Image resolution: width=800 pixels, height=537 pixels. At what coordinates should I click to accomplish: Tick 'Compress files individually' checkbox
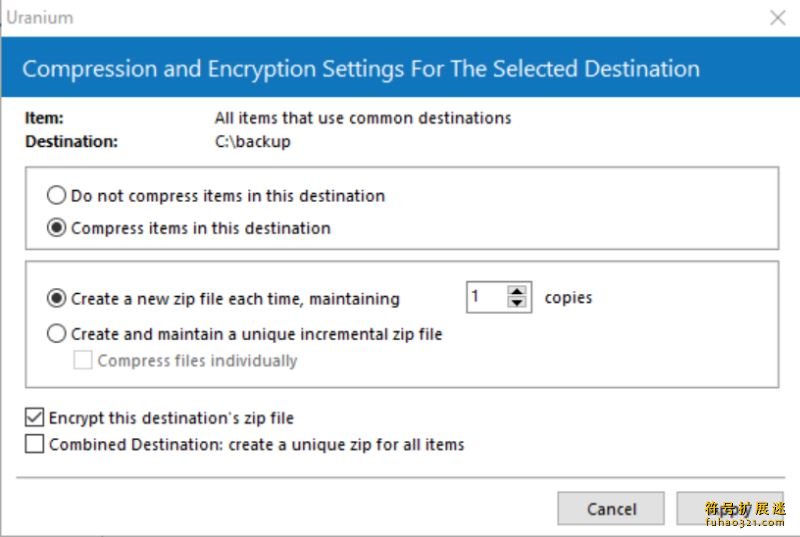pos(83,360)
